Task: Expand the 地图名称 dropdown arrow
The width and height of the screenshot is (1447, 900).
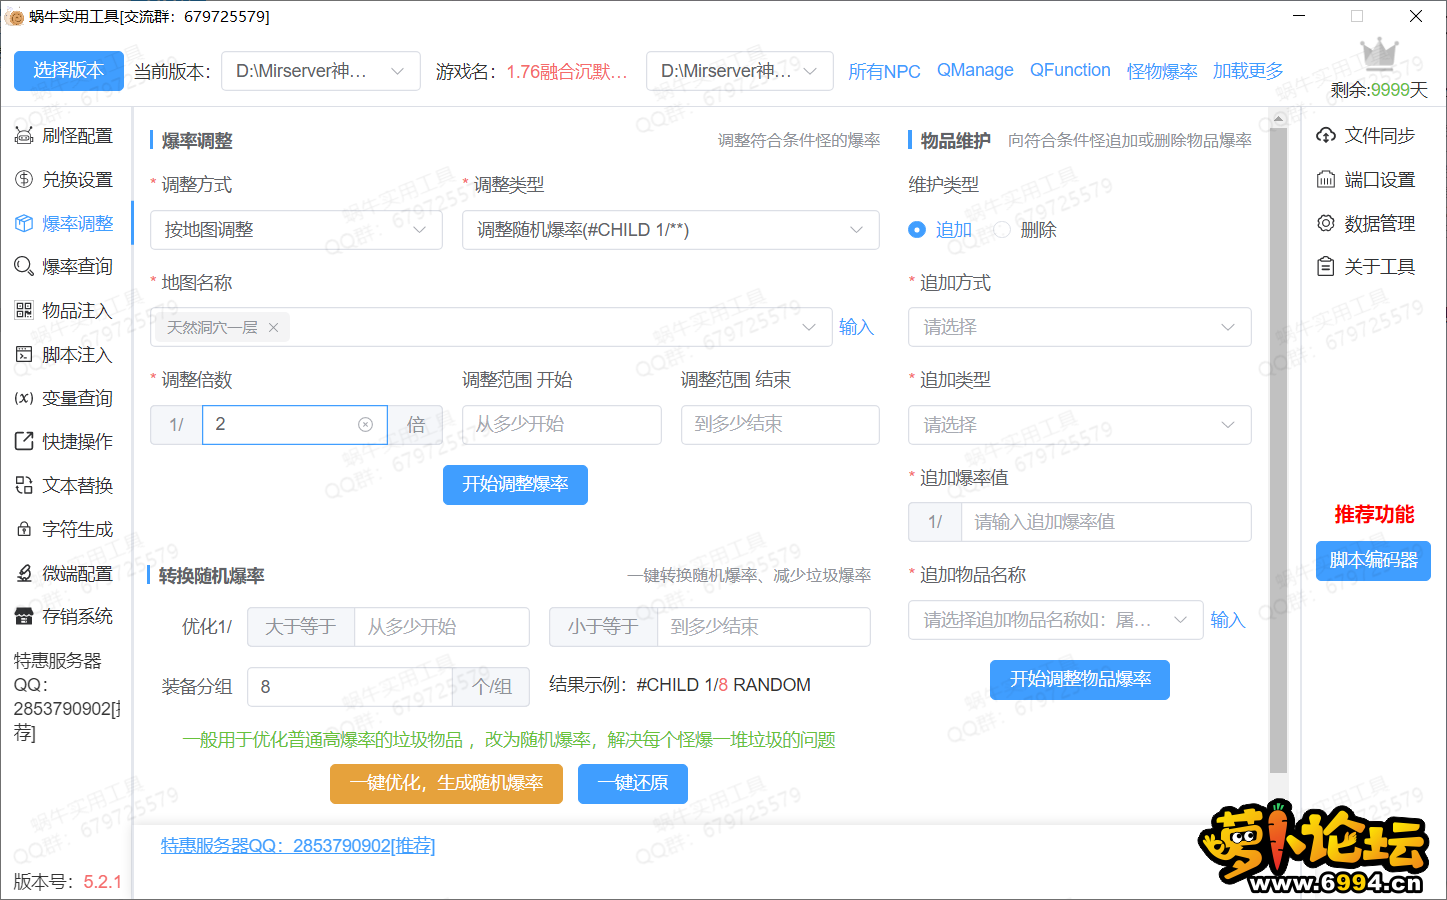Action: (809, 327)
